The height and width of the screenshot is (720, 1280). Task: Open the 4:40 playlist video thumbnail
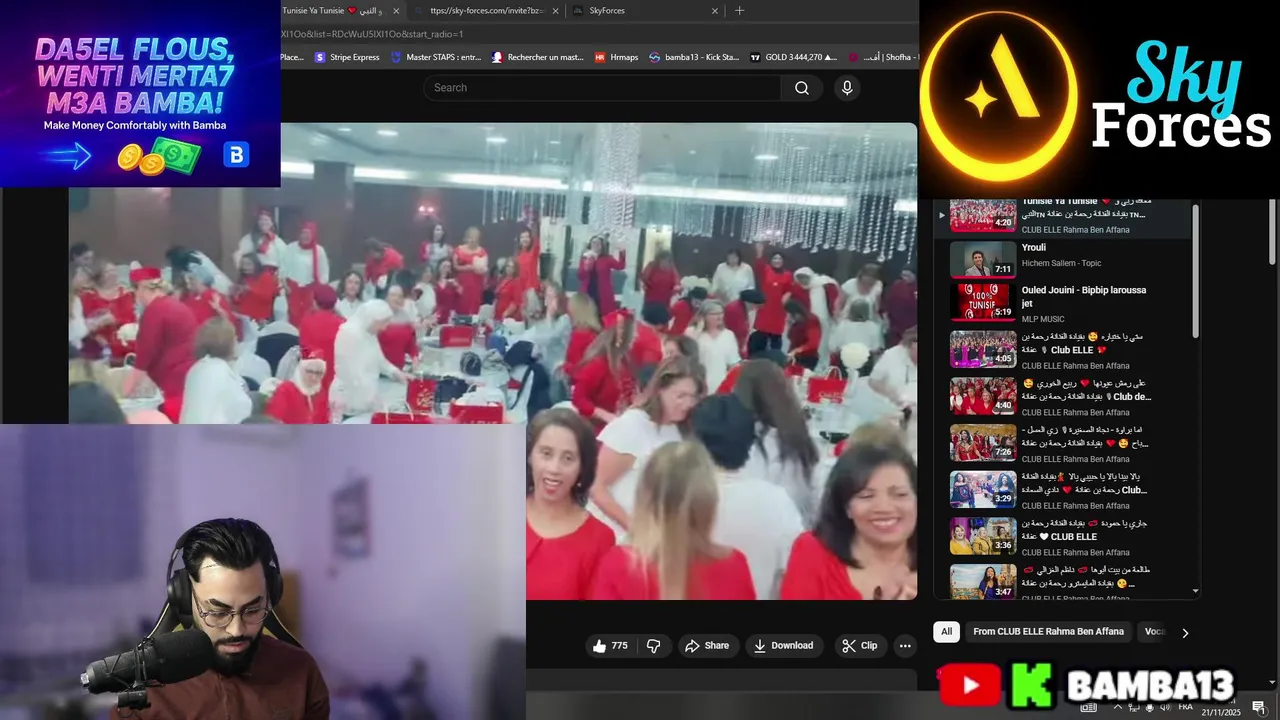tap(983, 396)
